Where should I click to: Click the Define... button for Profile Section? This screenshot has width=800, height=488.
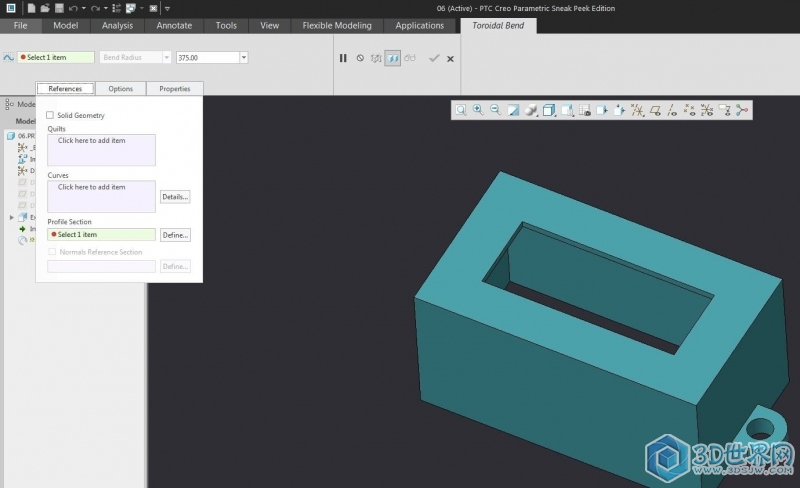click(x=175, y=235)
